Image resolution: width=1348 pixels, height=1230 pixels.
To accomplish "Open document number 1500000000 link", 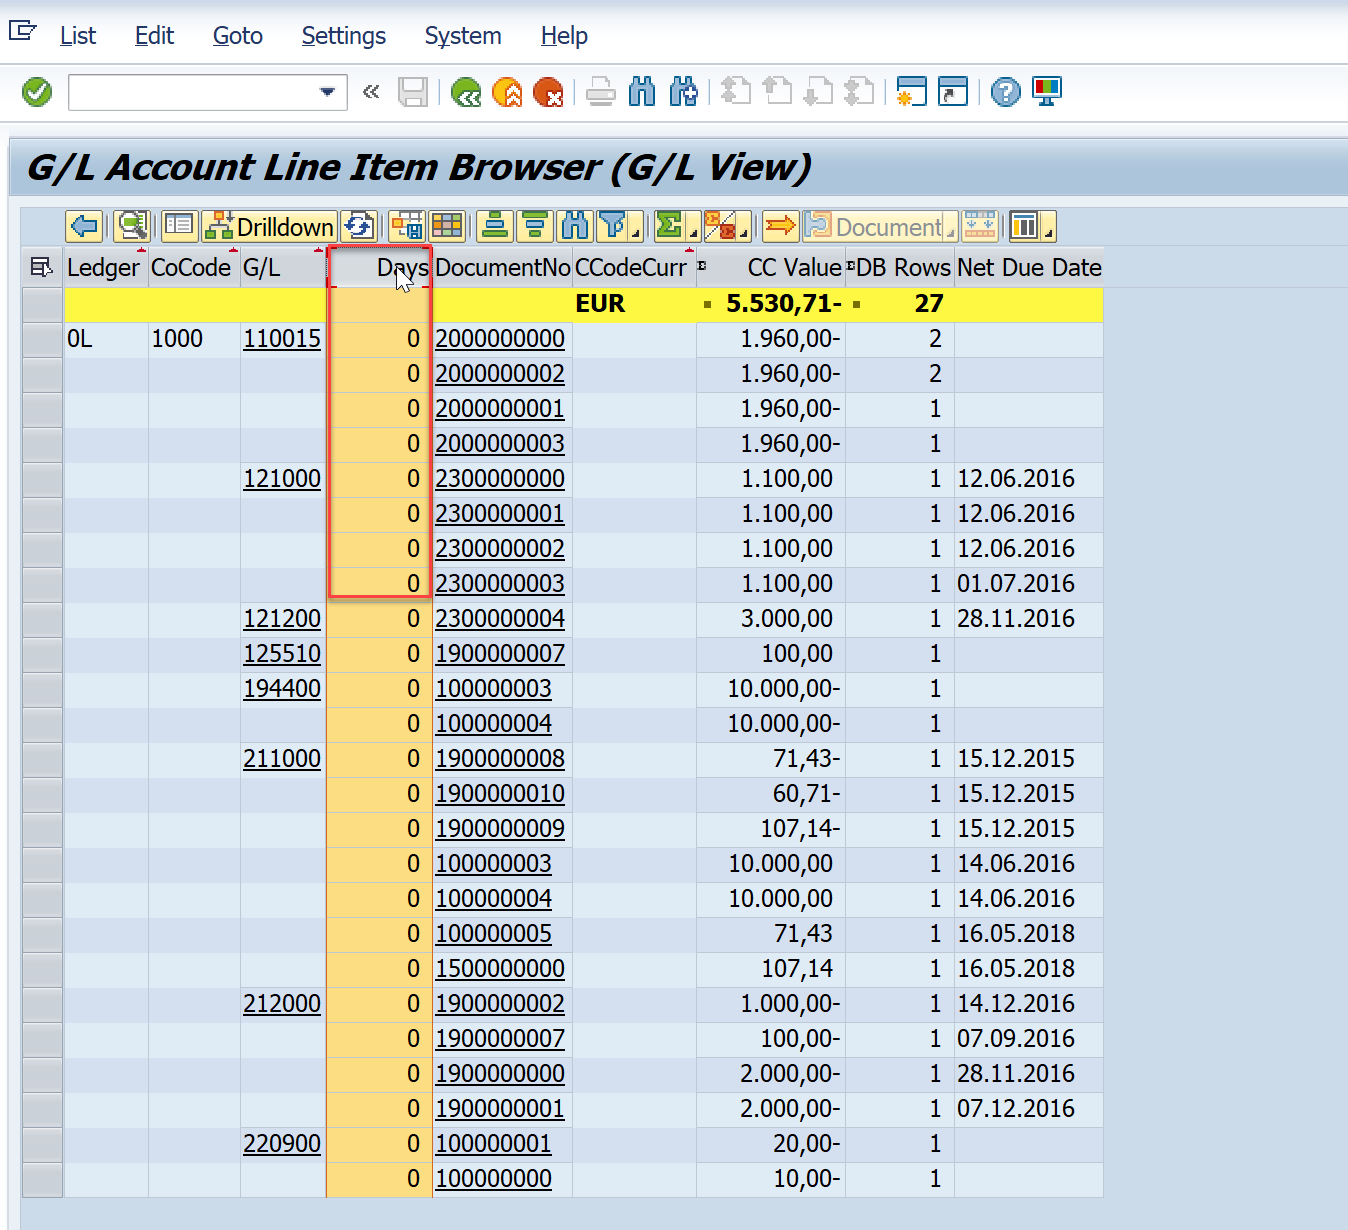I will 500,969.
